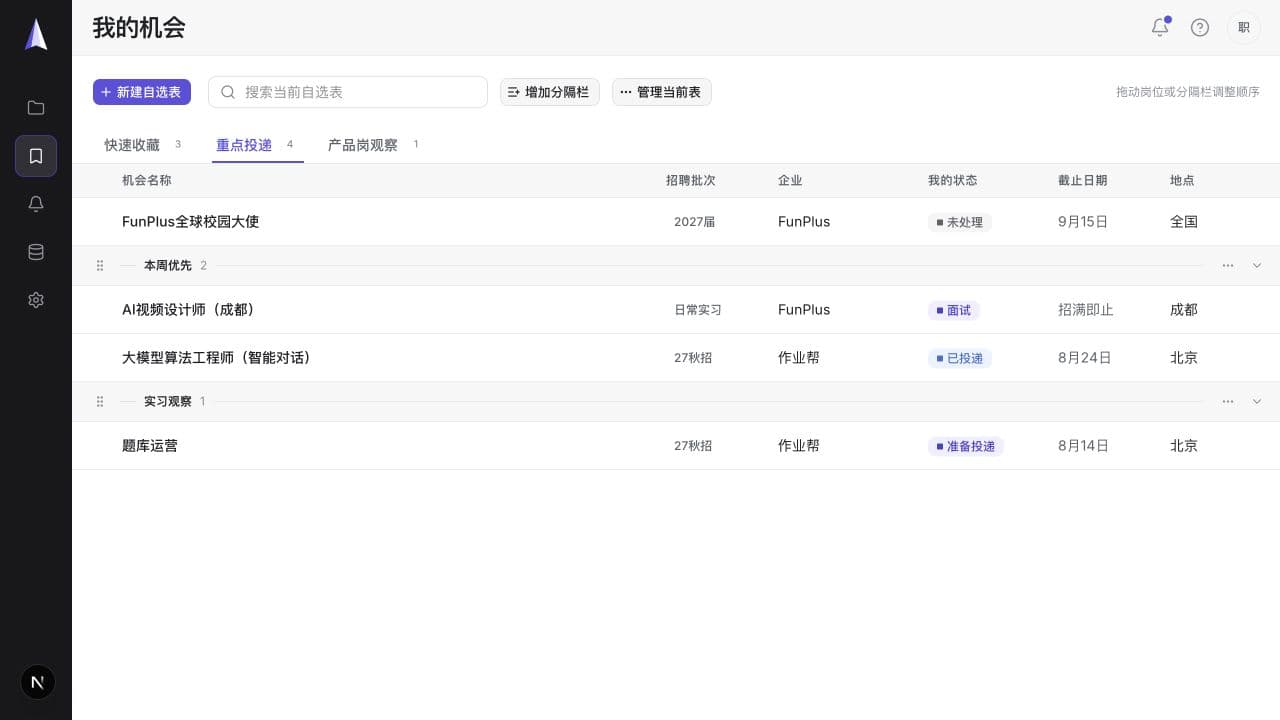Click the 我的机会 page title
This screenshot has height=720, width=1280.
point(139,28)
